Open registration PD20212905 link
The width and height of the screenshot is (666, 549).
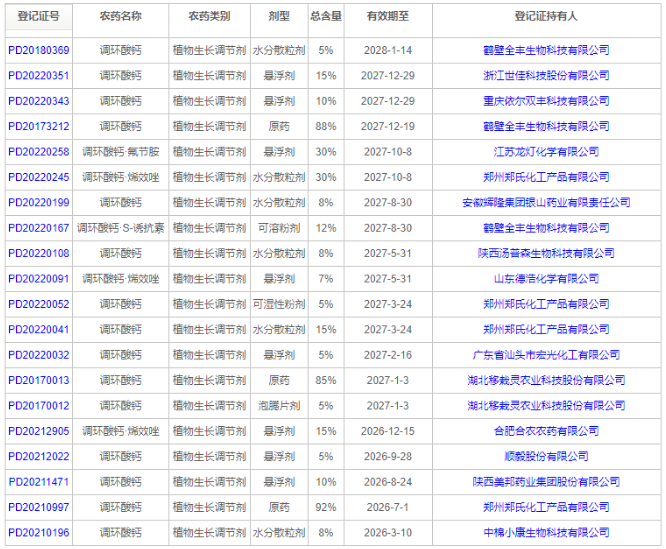click(x=39, y=431)
